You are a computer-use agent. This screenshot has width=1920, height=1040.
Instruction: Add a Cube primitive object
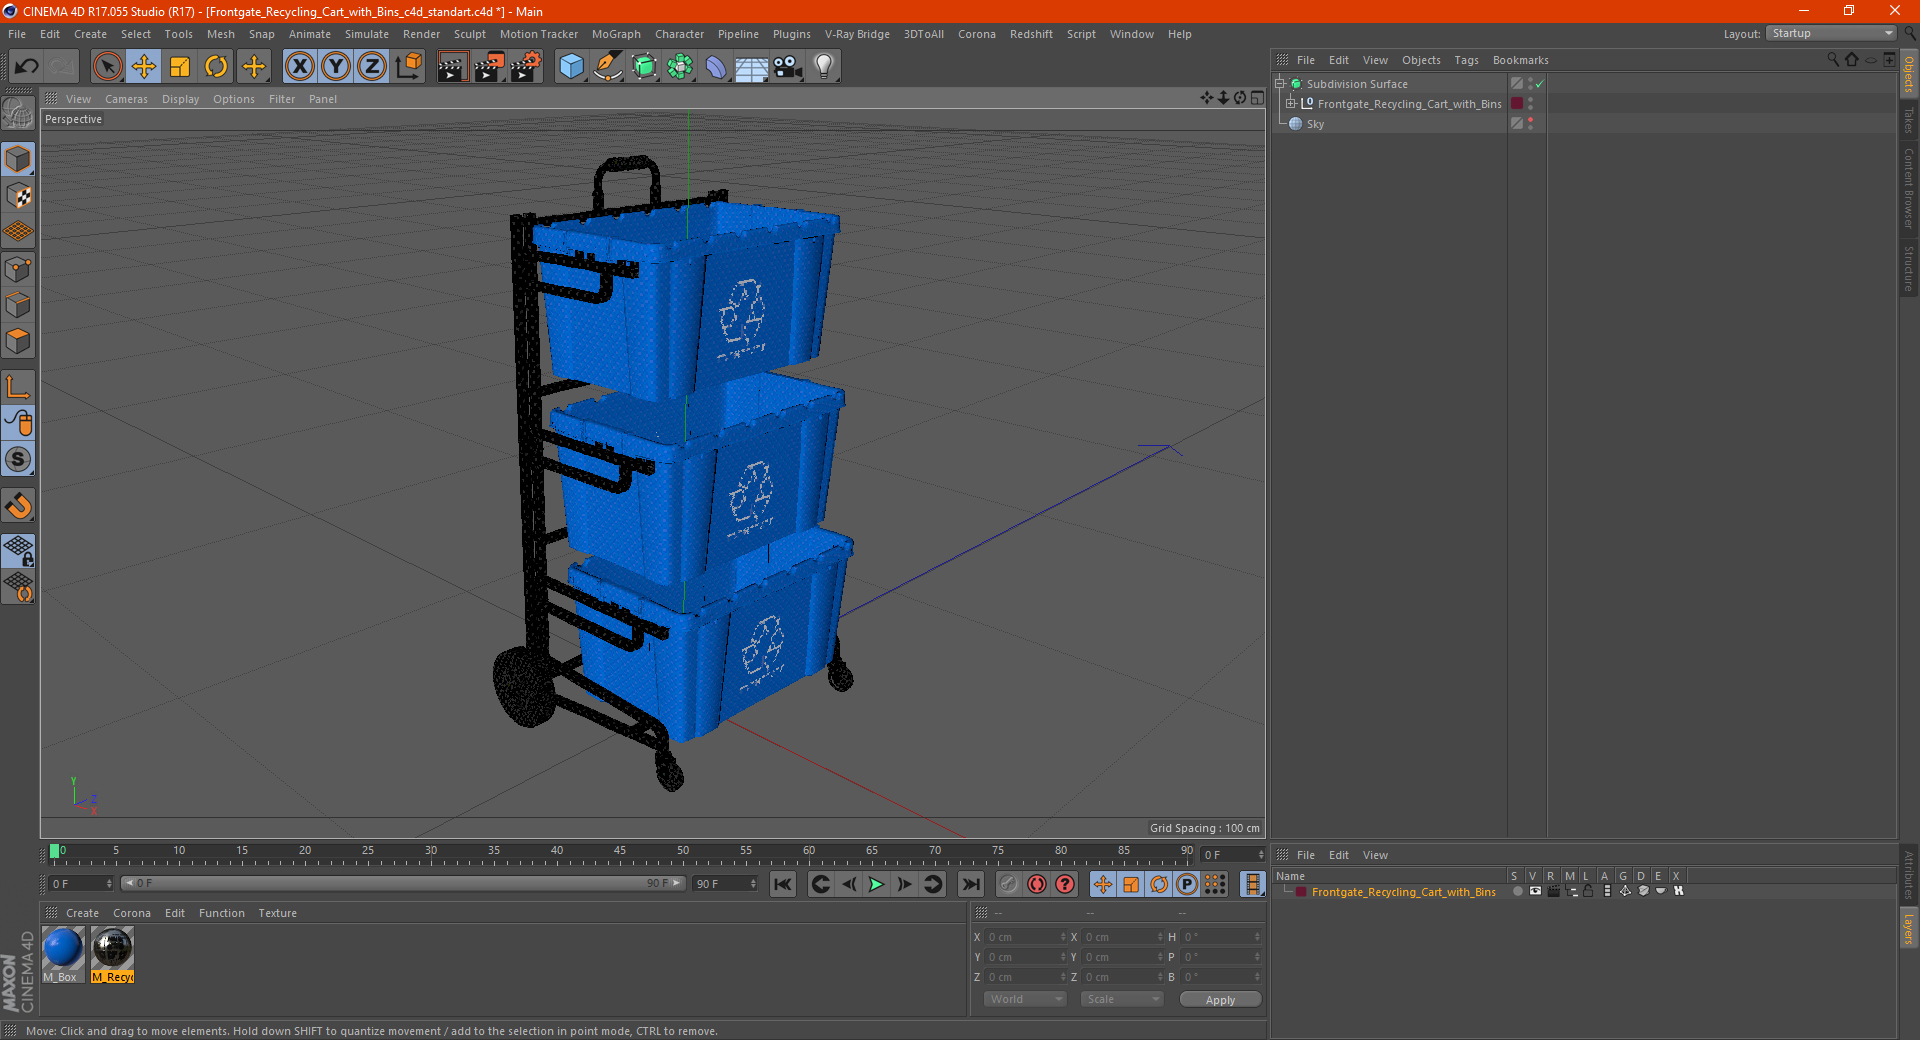571,67
